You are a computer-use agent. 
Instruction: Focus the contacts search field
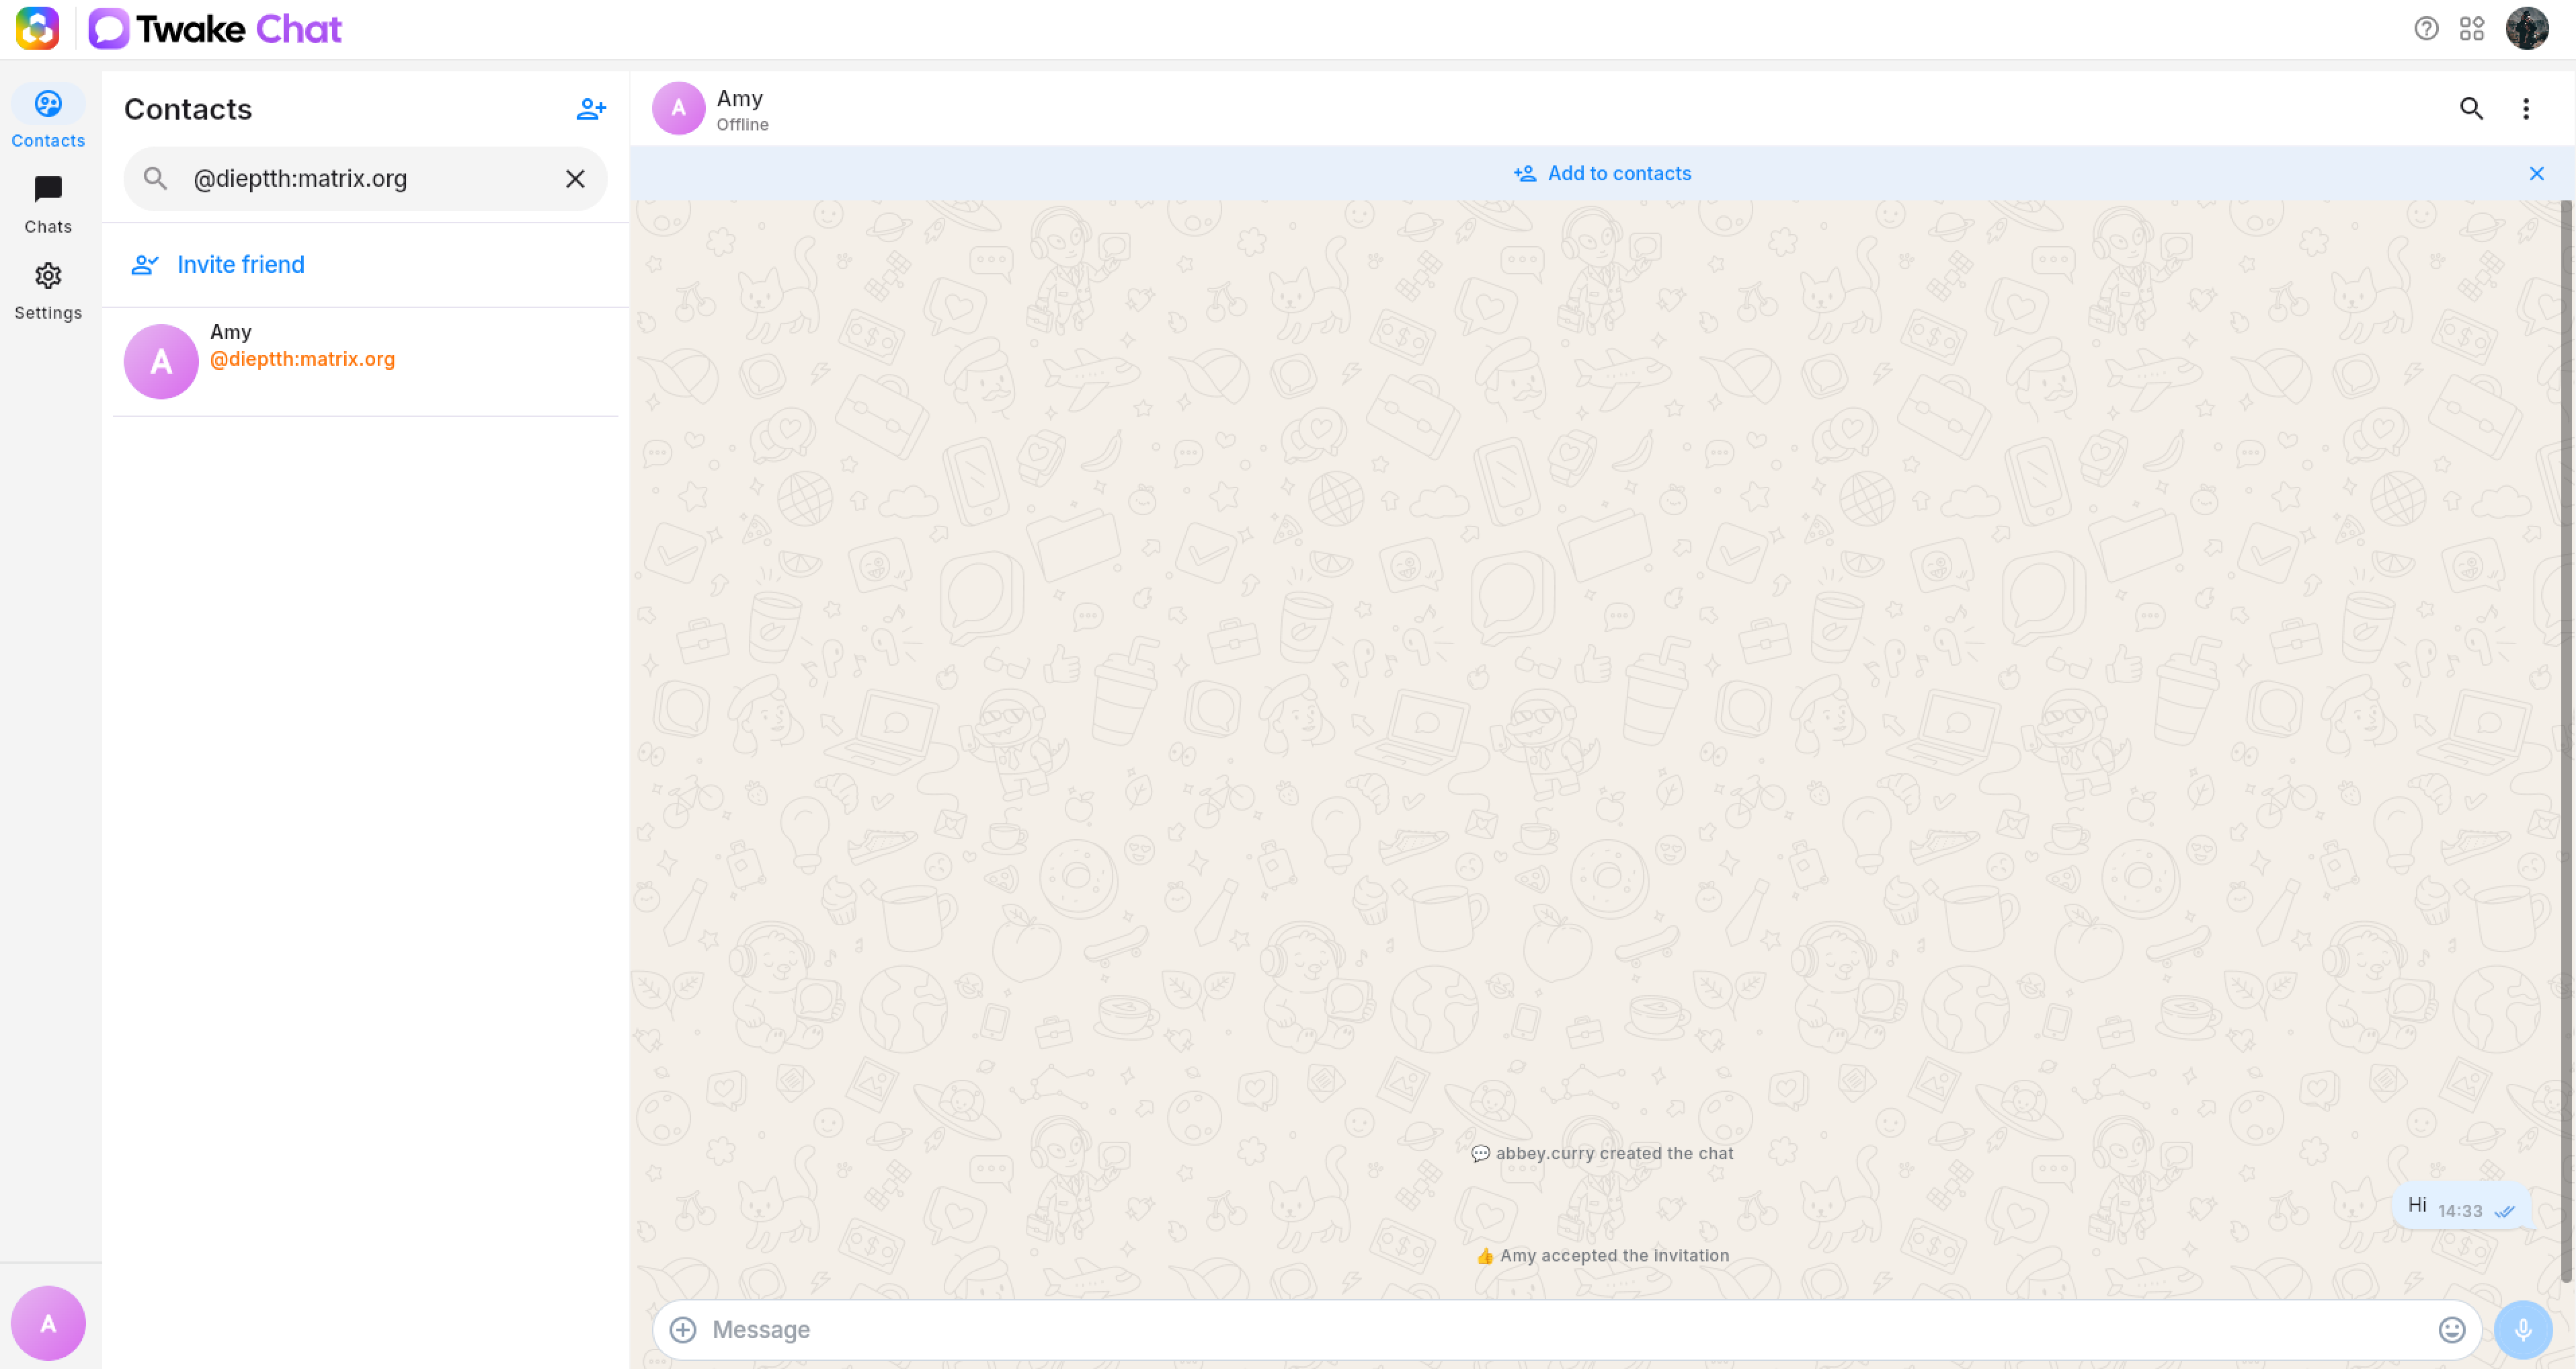365,178
